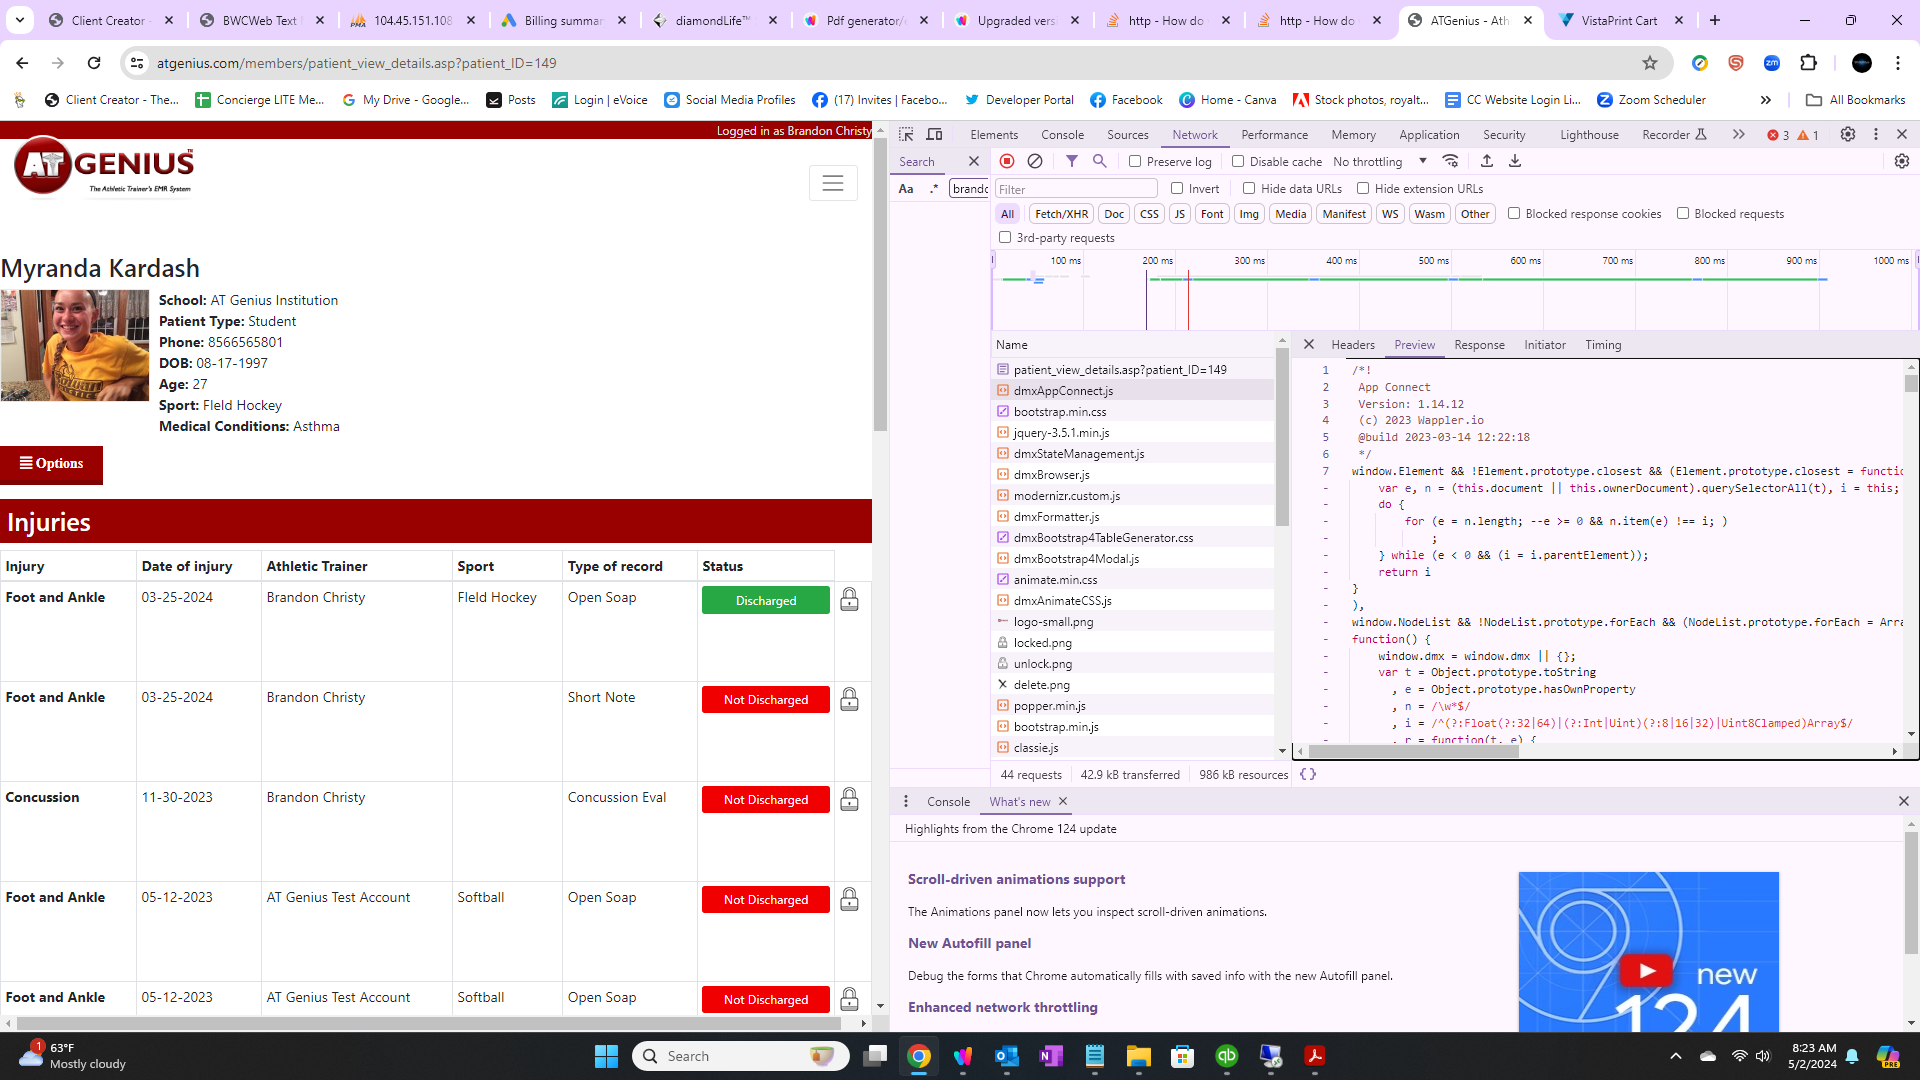
Task: Click the import HAR file upload icon
Action: tap(1487, 161)
